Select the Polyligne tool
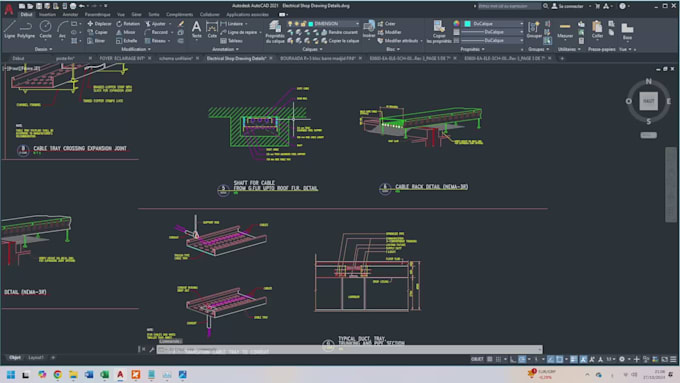The width and height of the screenshot is (680, 383). pyautogui.click(x=26, y=29)
